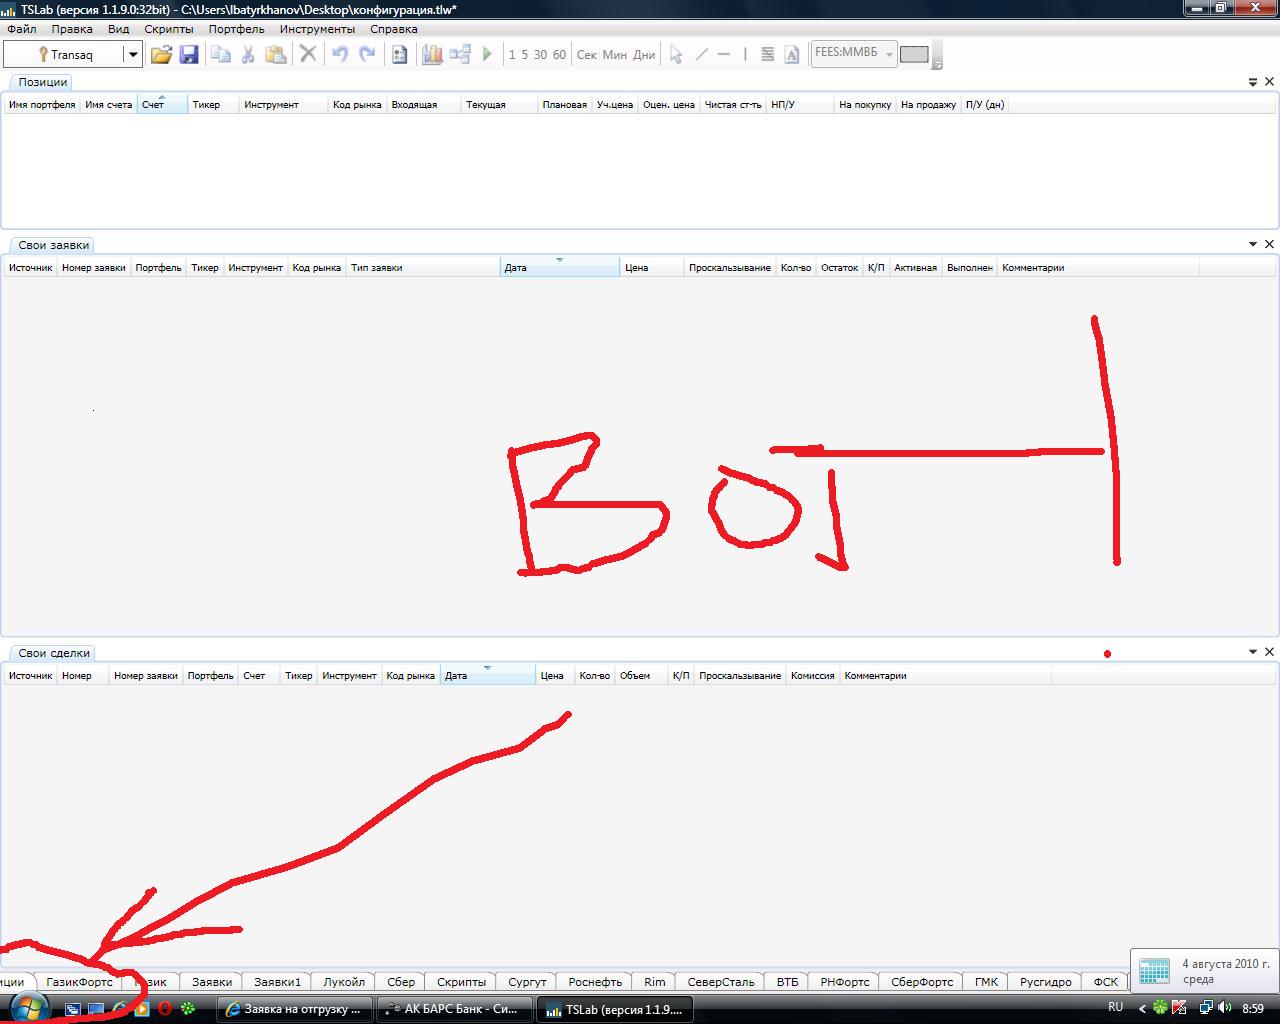Switch to the Сбер tab
The height and width of the screenshot is (1024, 1280).
[x=401, y=982]
